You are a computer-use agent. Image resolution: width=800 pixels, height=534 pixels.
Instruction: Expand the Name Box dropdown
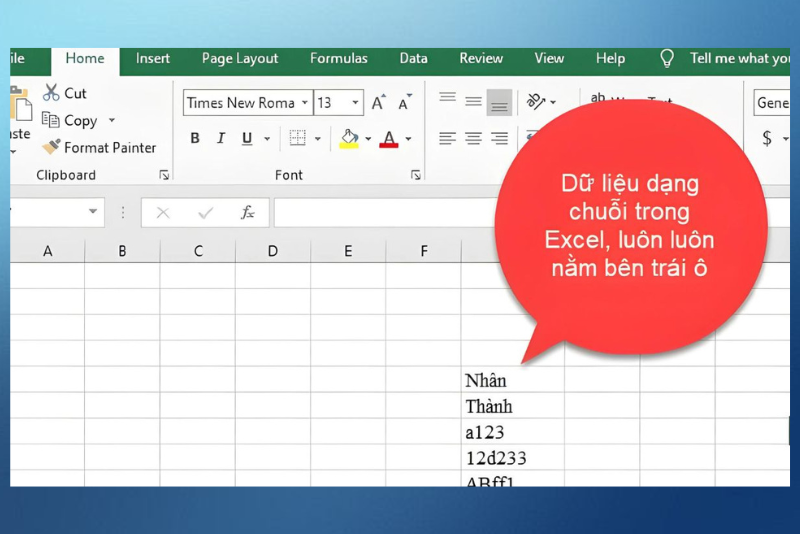(93, 212)
